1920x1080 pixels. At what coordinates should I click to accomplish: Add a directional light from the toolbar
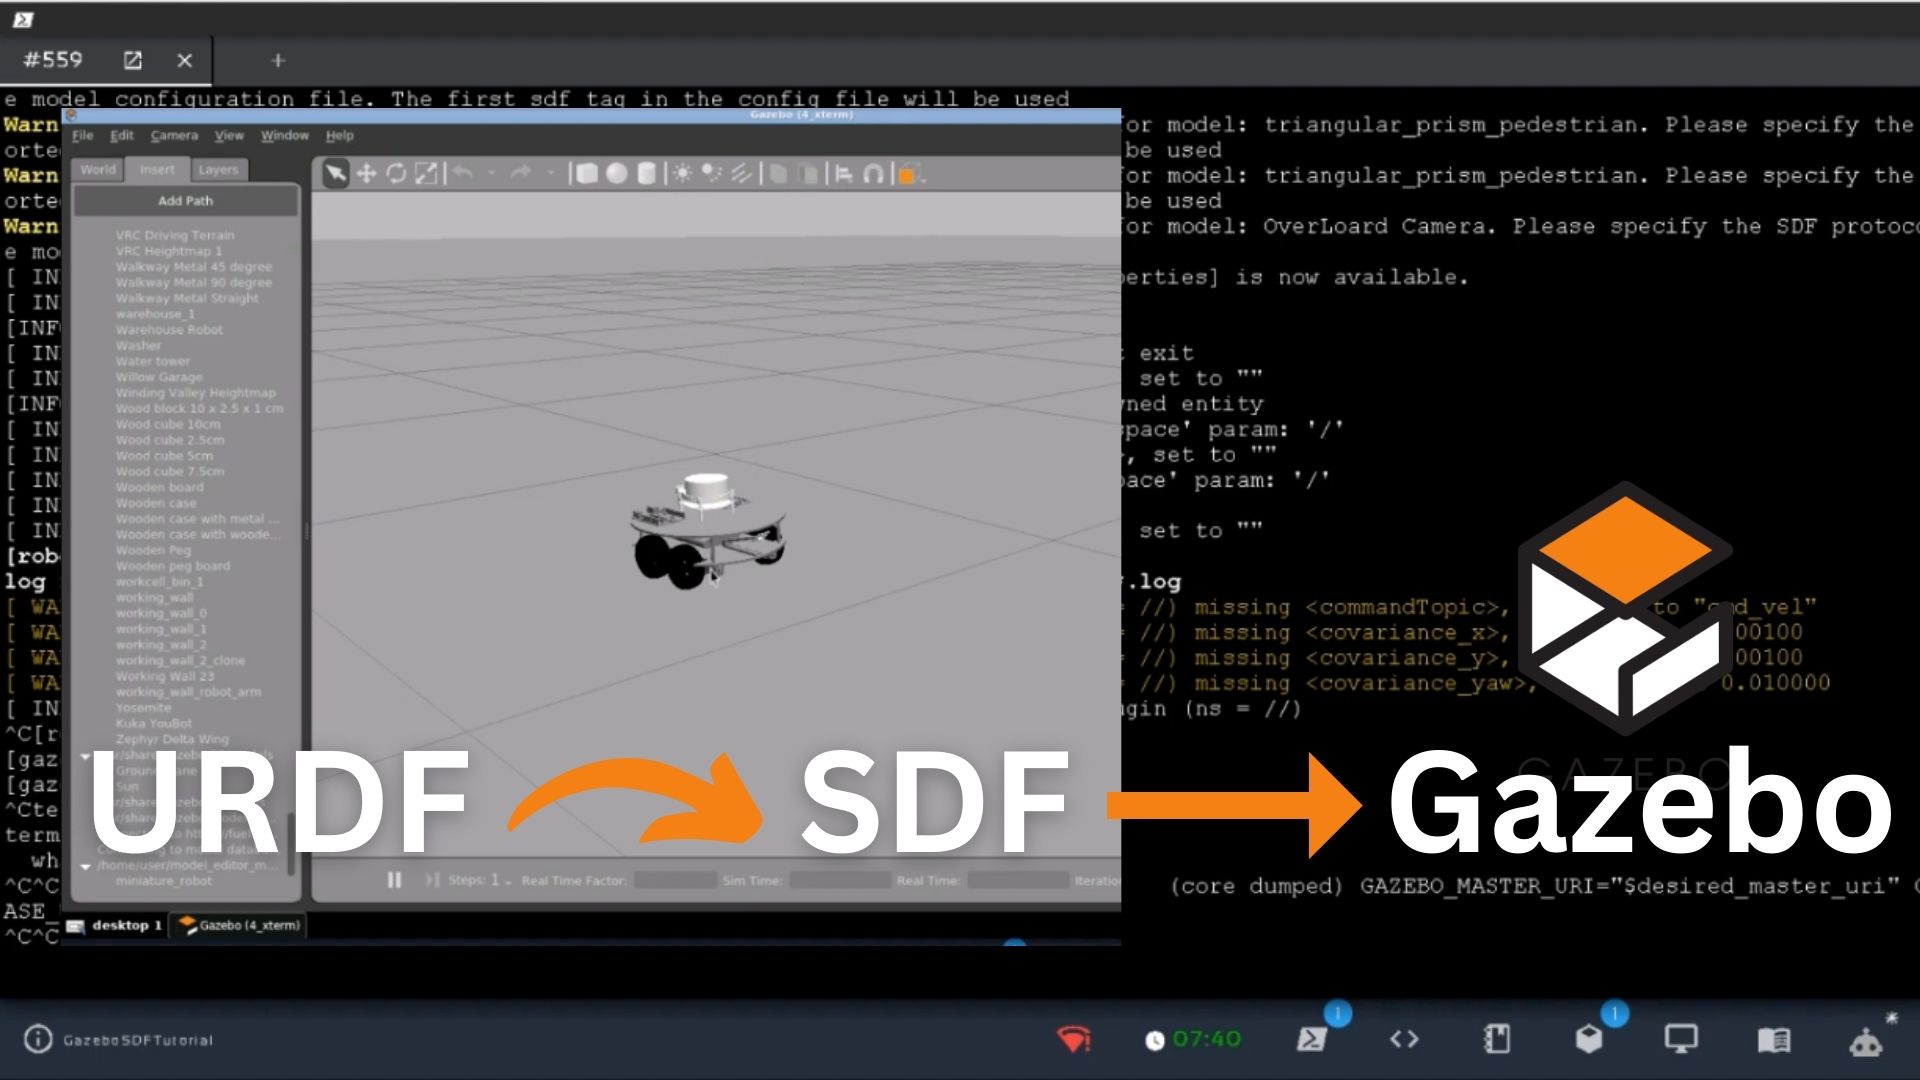(741, 174)
